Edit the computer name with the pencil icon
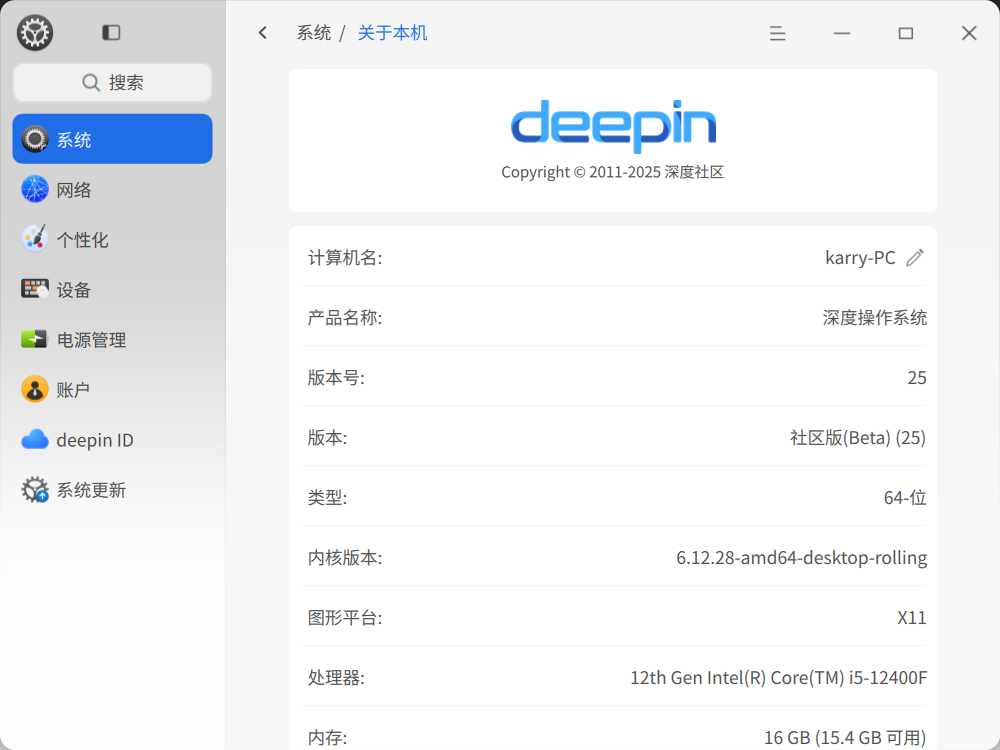This screenshot has height=750, width=1000. tap(915, 258)
